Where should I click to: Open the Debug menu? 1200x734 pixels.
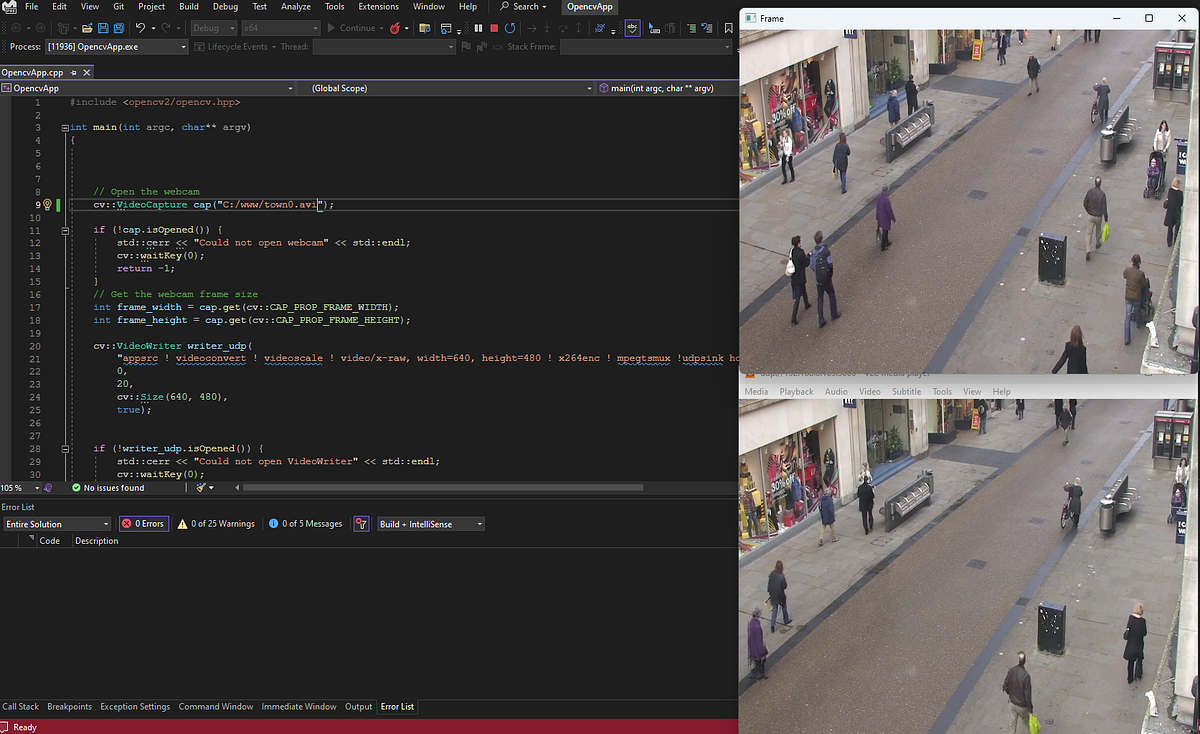pyautogui.click(x=225, y=6)
